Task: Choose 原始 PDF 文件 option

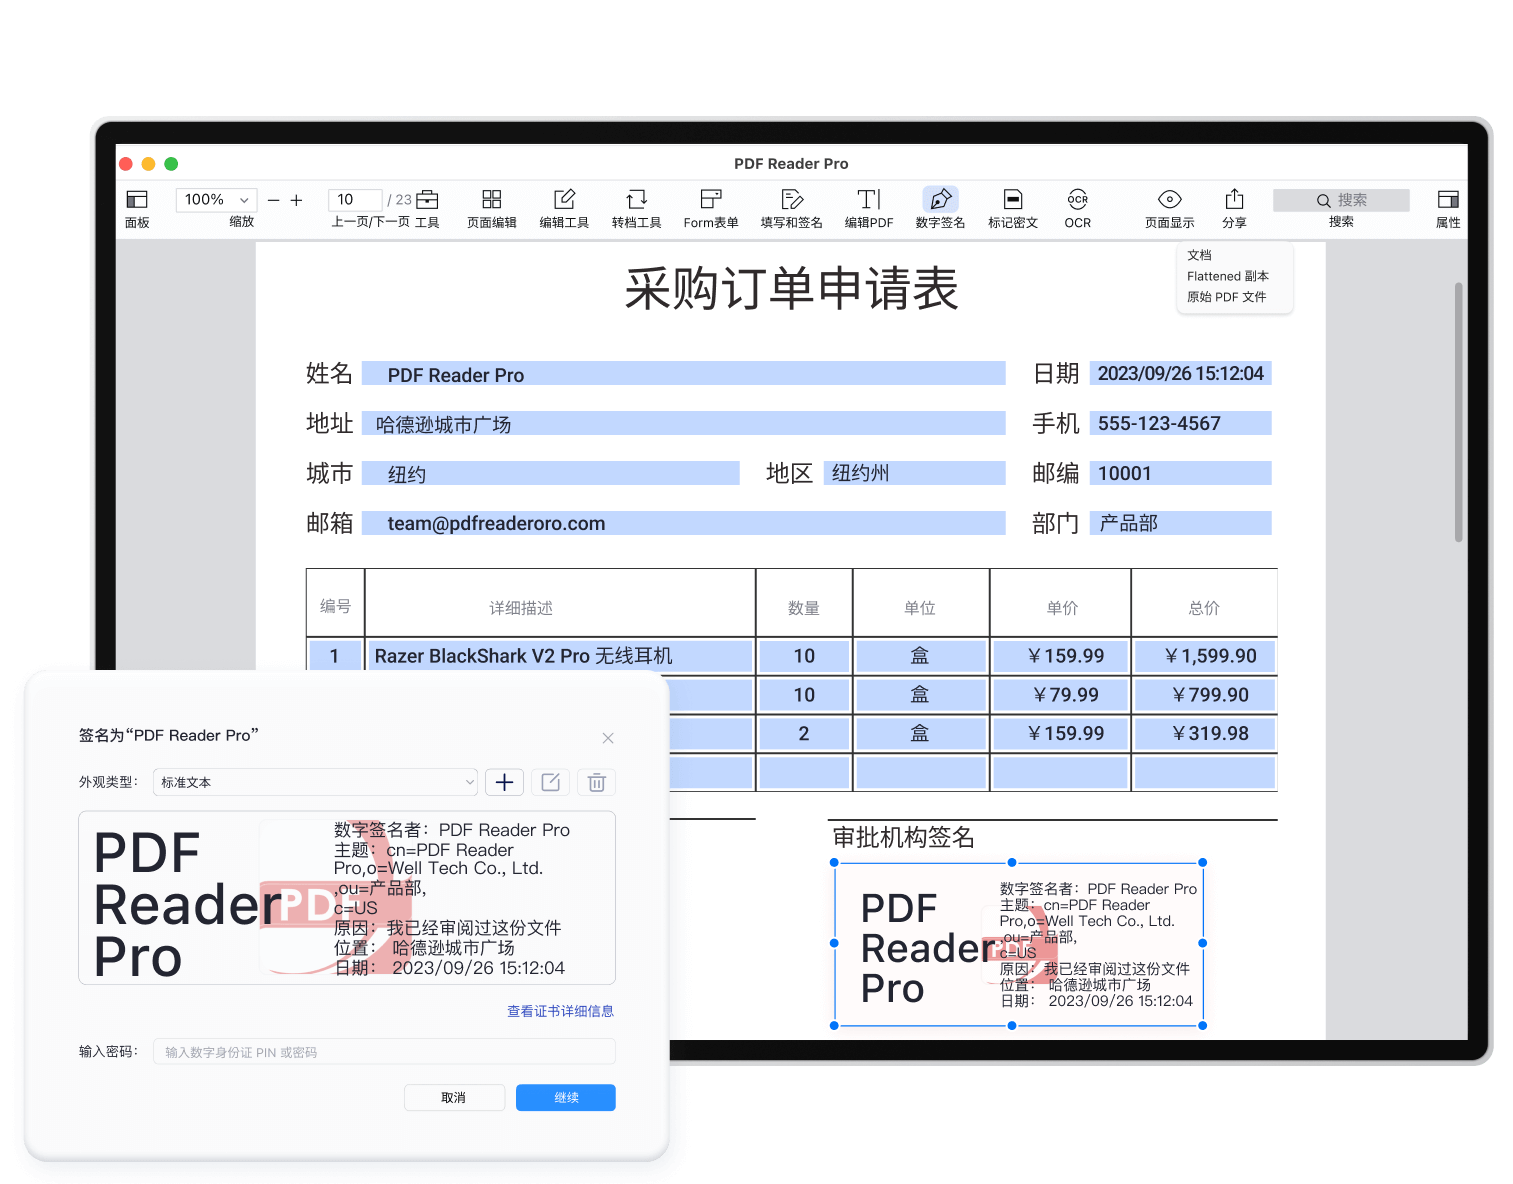Action: click(x=1227, y=297)
